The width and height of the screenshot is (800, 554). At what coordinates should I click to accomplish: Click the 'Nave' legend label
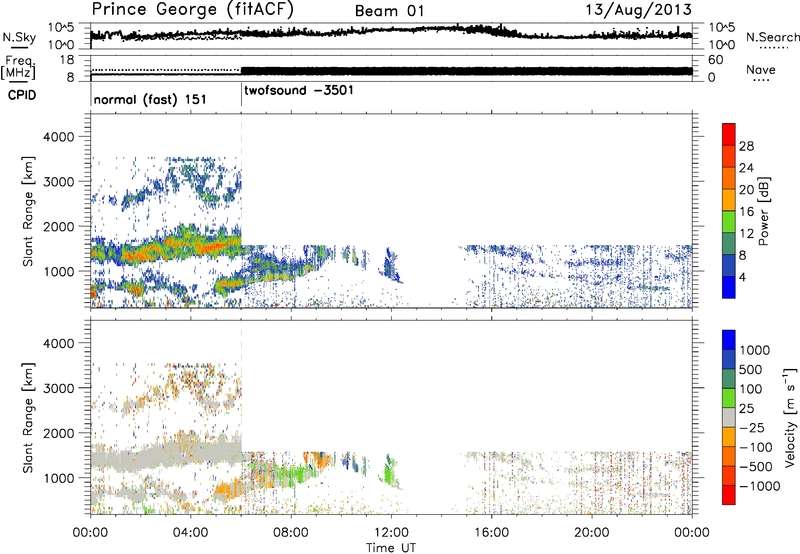click(x=761, y=70)
